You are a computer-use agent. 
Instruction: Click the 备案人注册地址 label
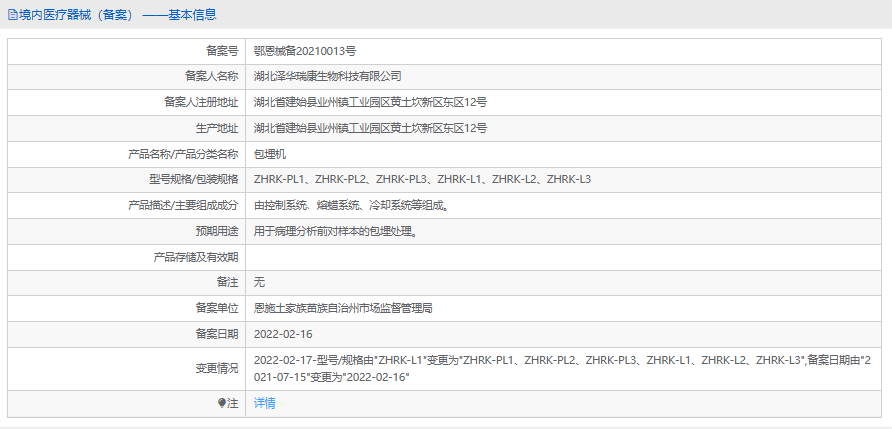point(201,102)
